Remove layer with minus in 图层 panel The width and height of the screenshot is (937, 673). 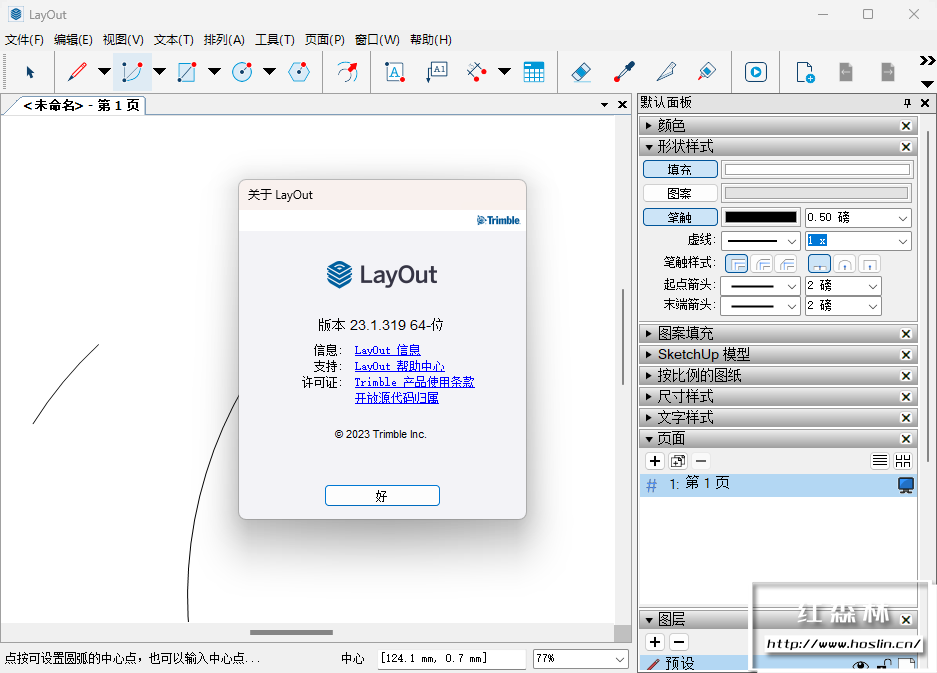click(678, 642)
